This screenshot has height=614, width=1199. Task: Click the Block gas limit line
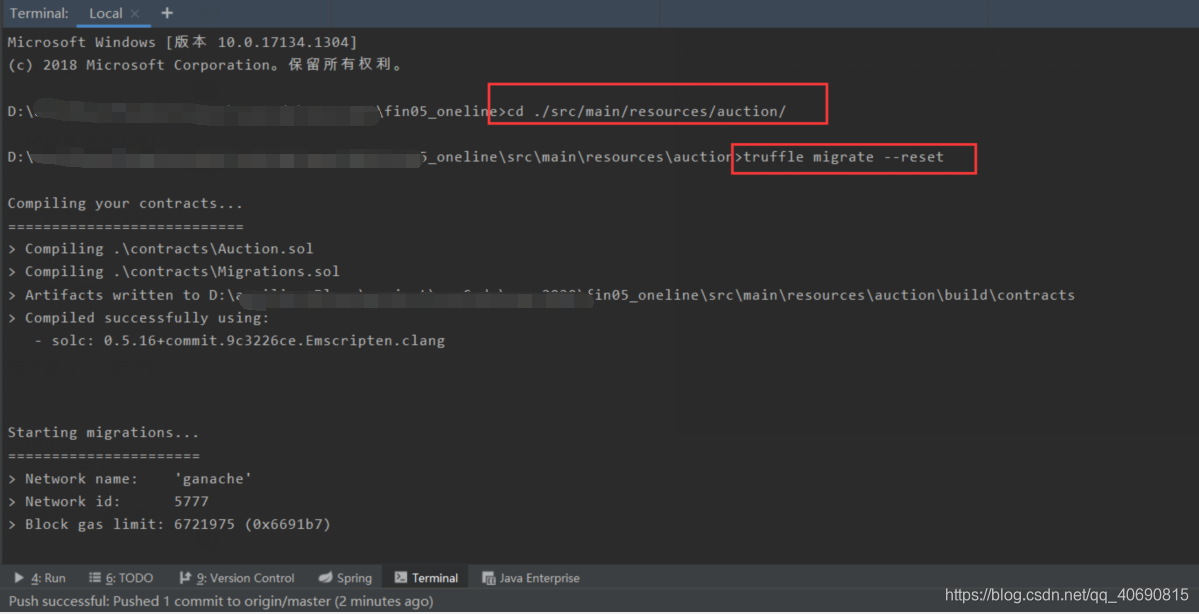(169, 525)
